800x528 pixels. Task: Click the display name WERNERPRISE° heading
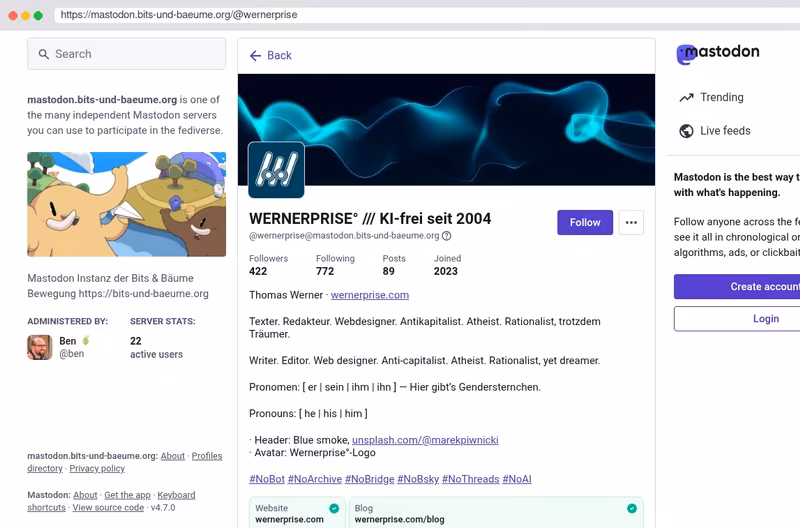pos(370,219)
